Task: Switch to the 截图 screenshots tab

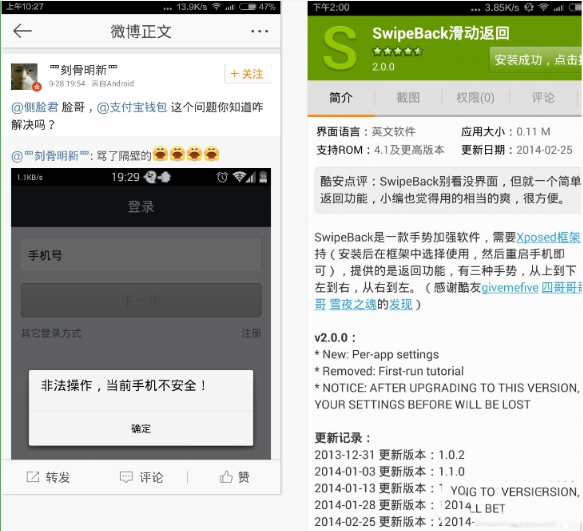Action: [408, 98]
